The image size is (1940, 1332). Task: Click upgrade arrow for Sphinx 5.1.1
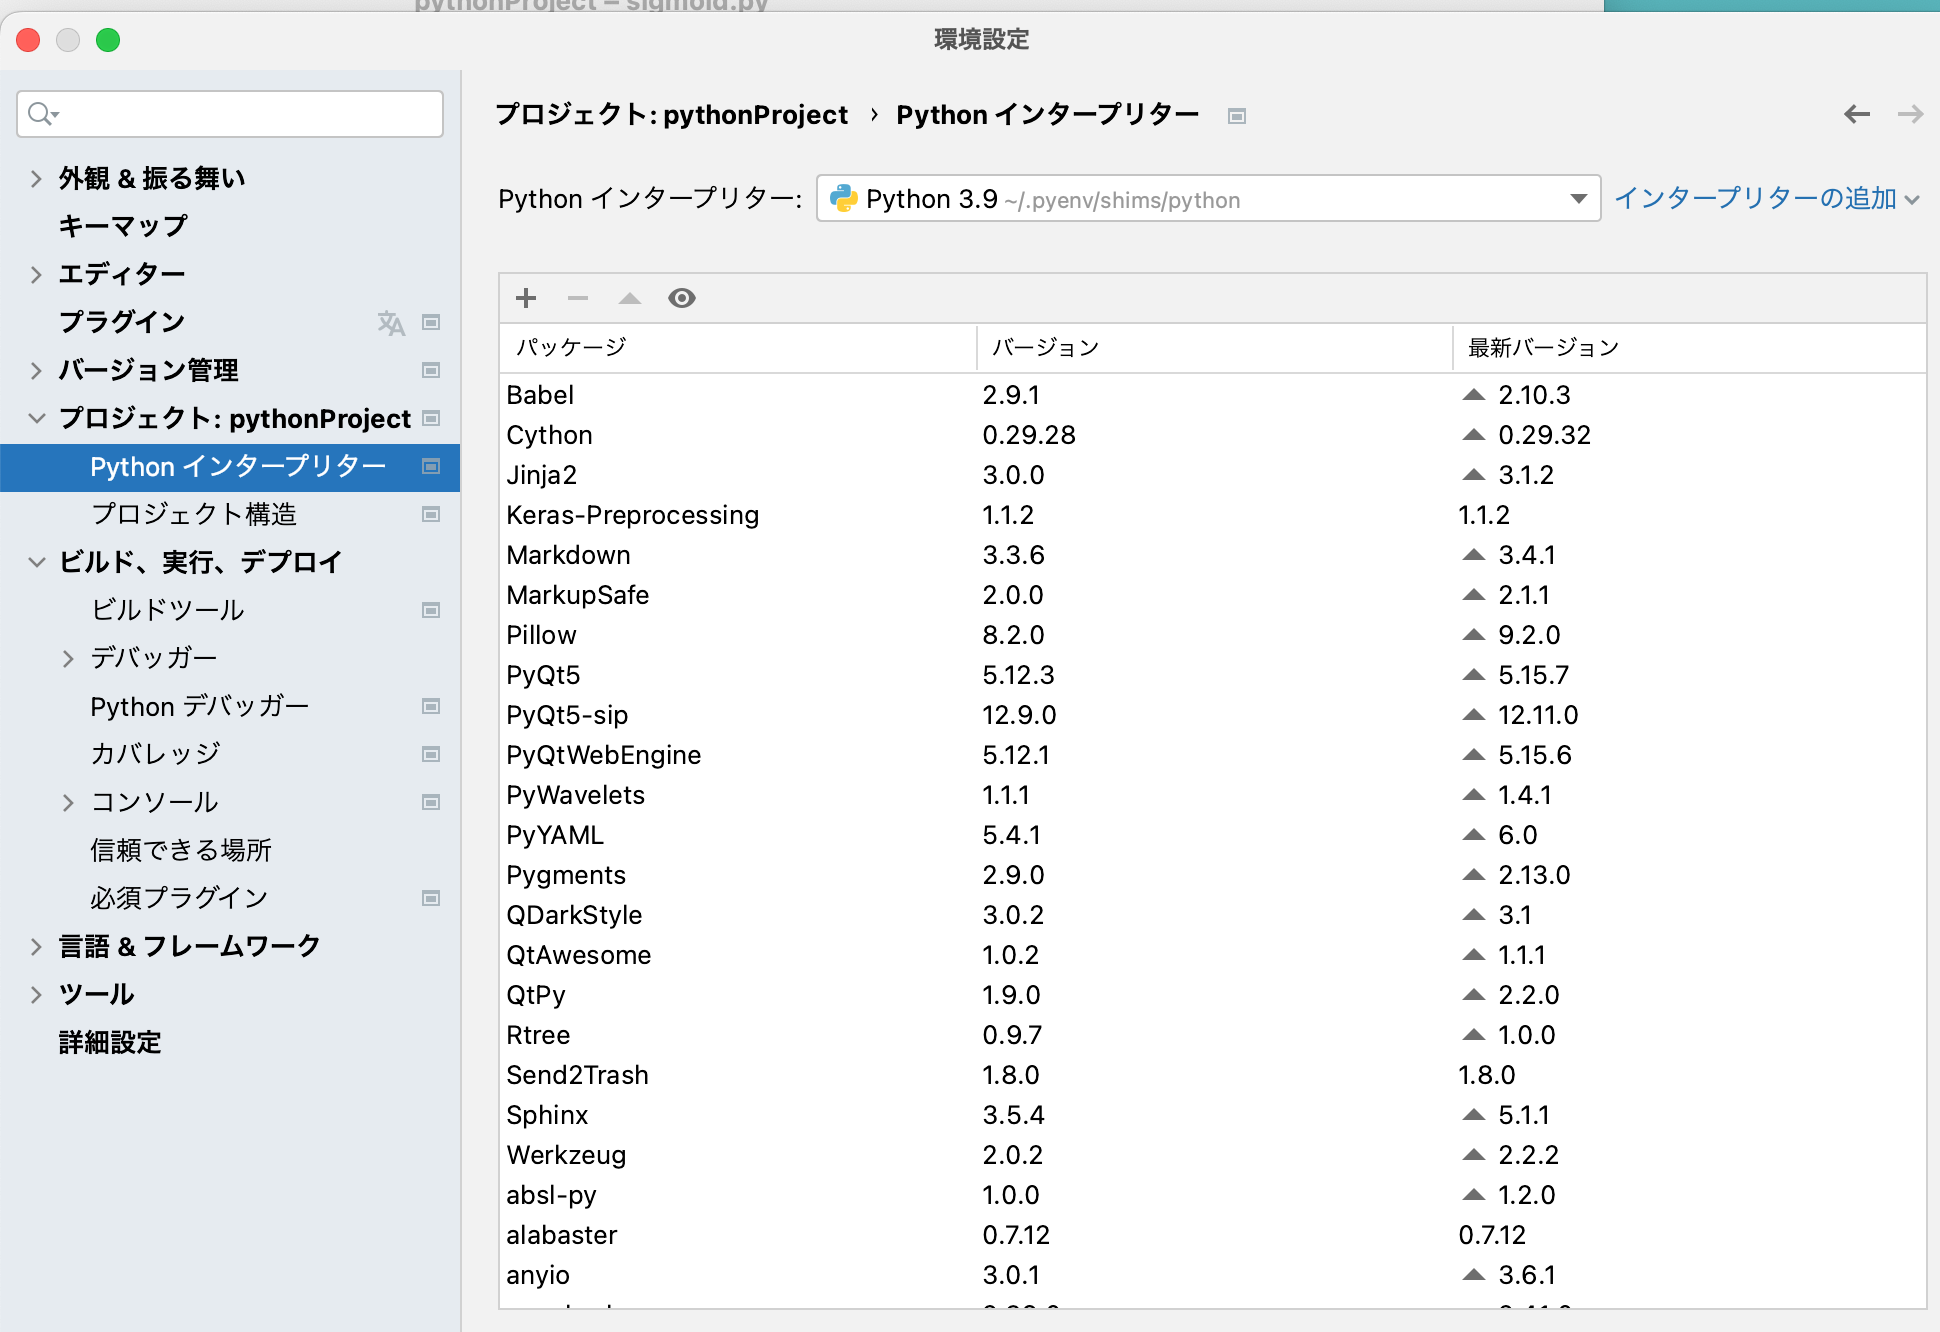1474,1115
